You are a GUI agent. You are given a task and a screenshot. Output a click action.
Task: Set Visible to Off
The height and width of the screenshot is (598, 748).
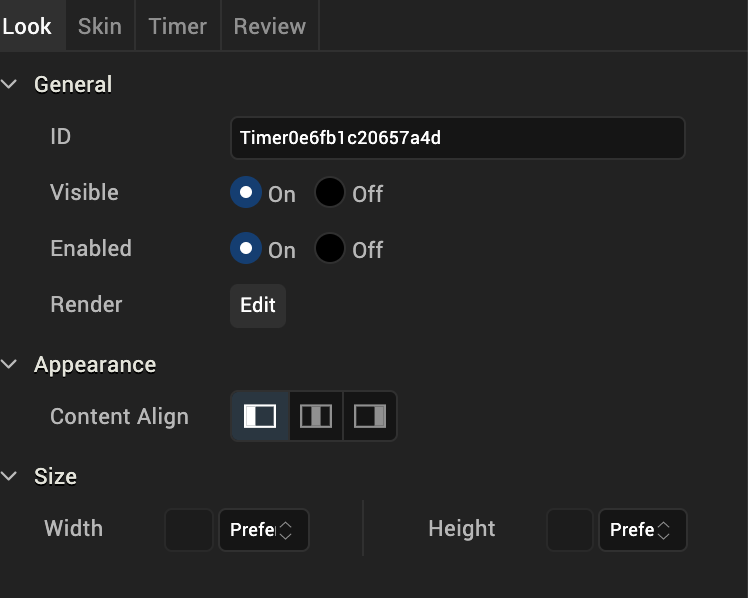point(330,193)
